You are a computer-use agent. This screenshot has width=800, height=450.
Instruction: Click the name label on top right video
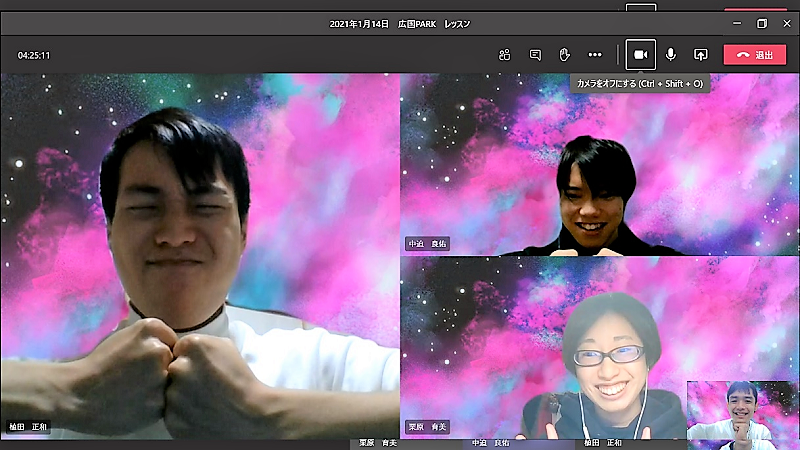click(x=428, y=244)
